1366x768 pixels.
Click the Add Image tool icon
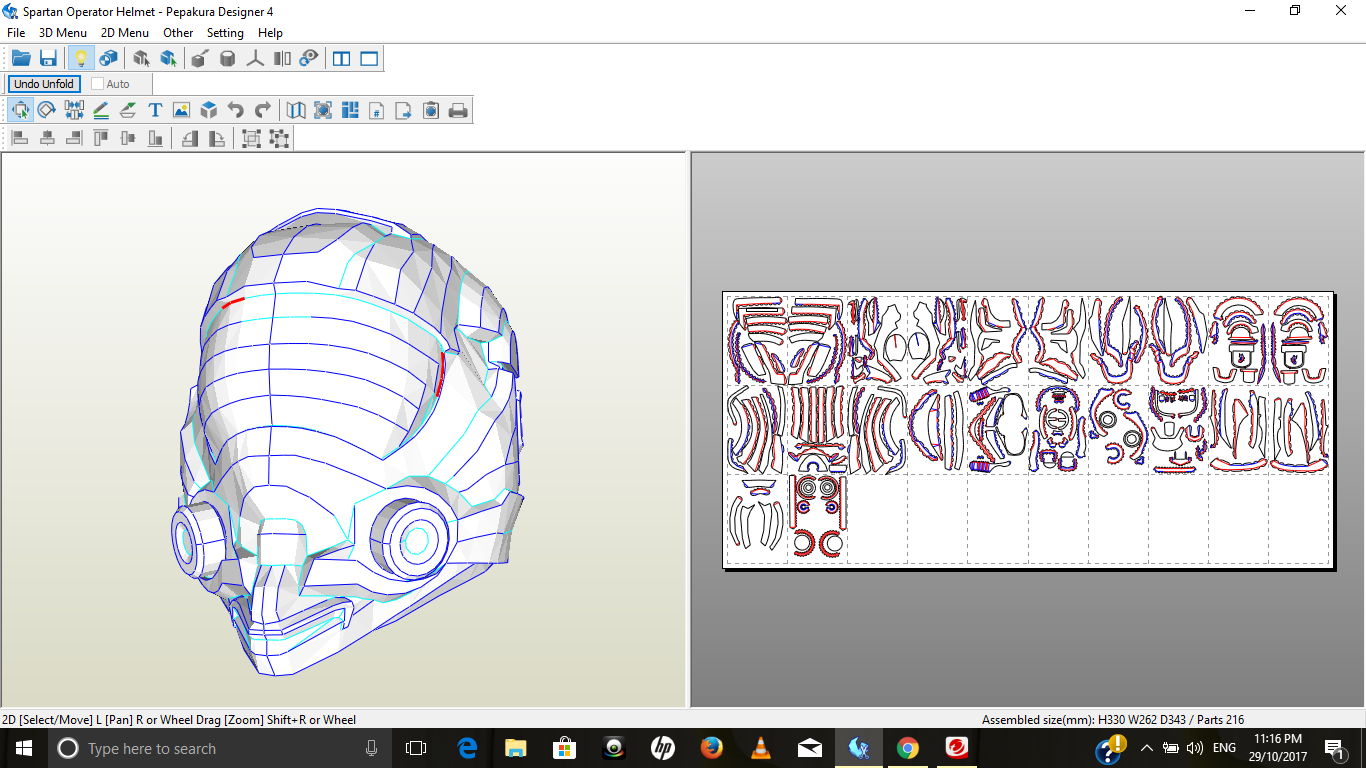tap(181, 110)
